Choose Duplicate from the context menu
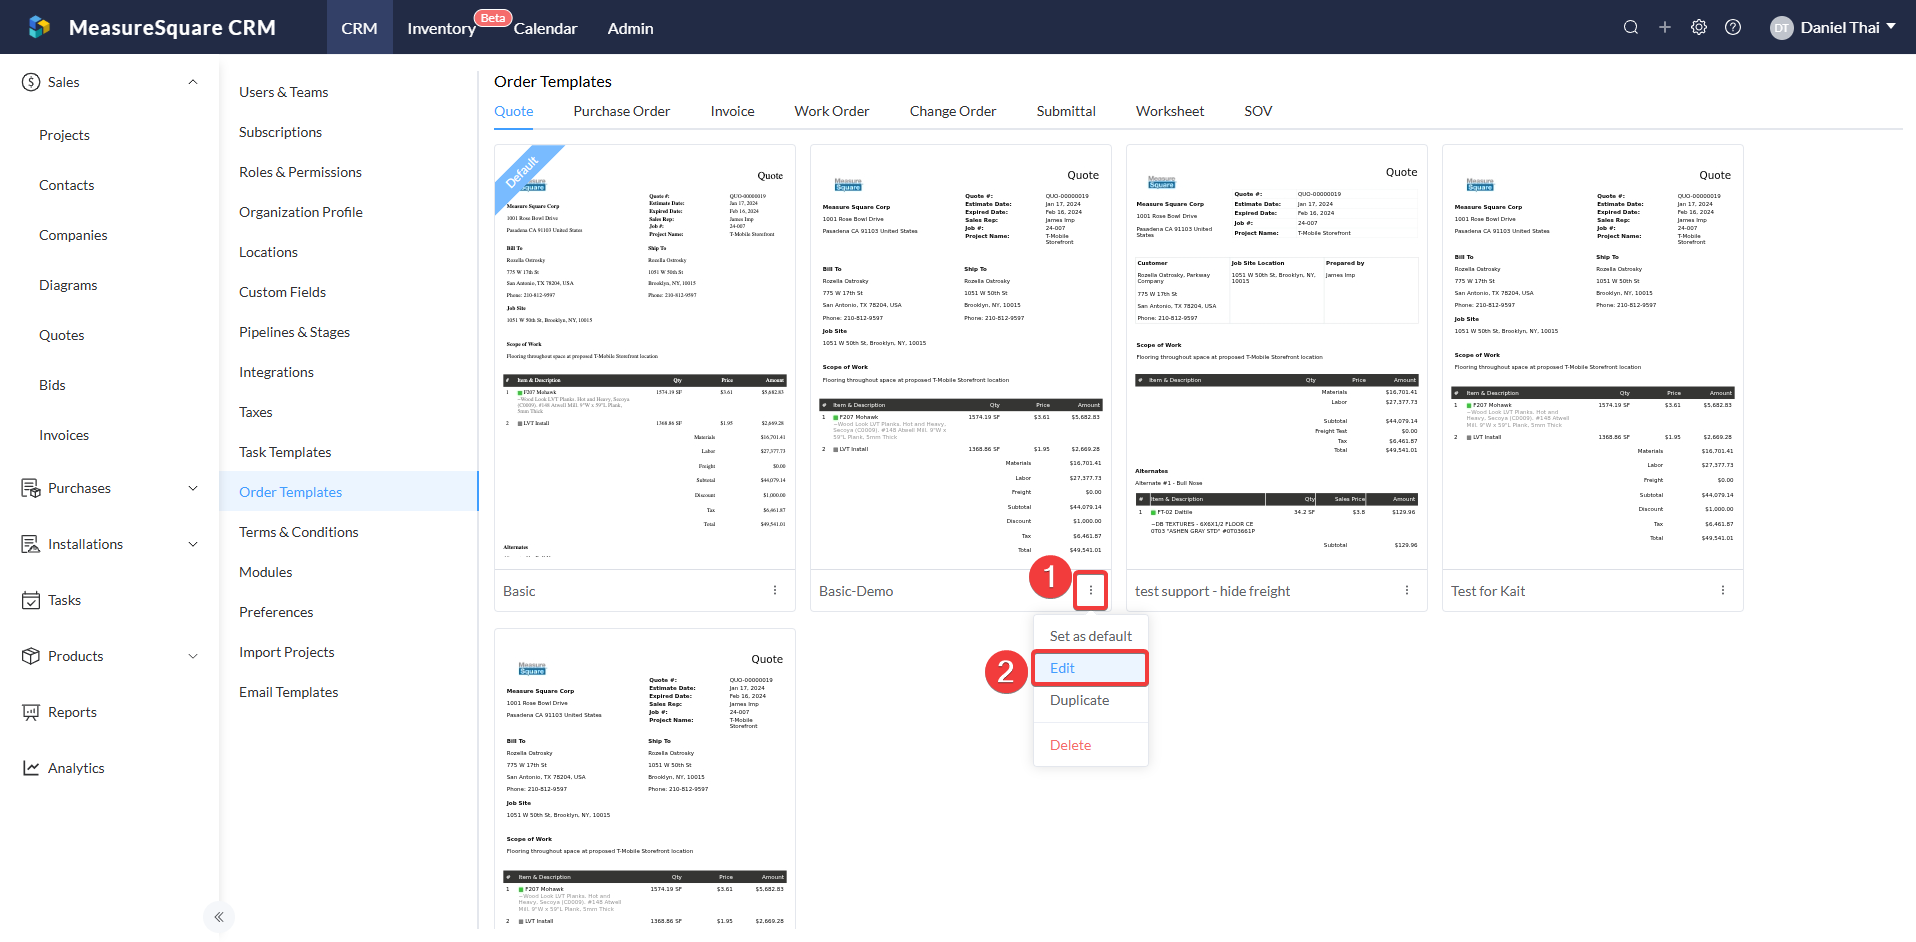The width and height of the screenshot is (1916, 942). [x=1091, y=700]
